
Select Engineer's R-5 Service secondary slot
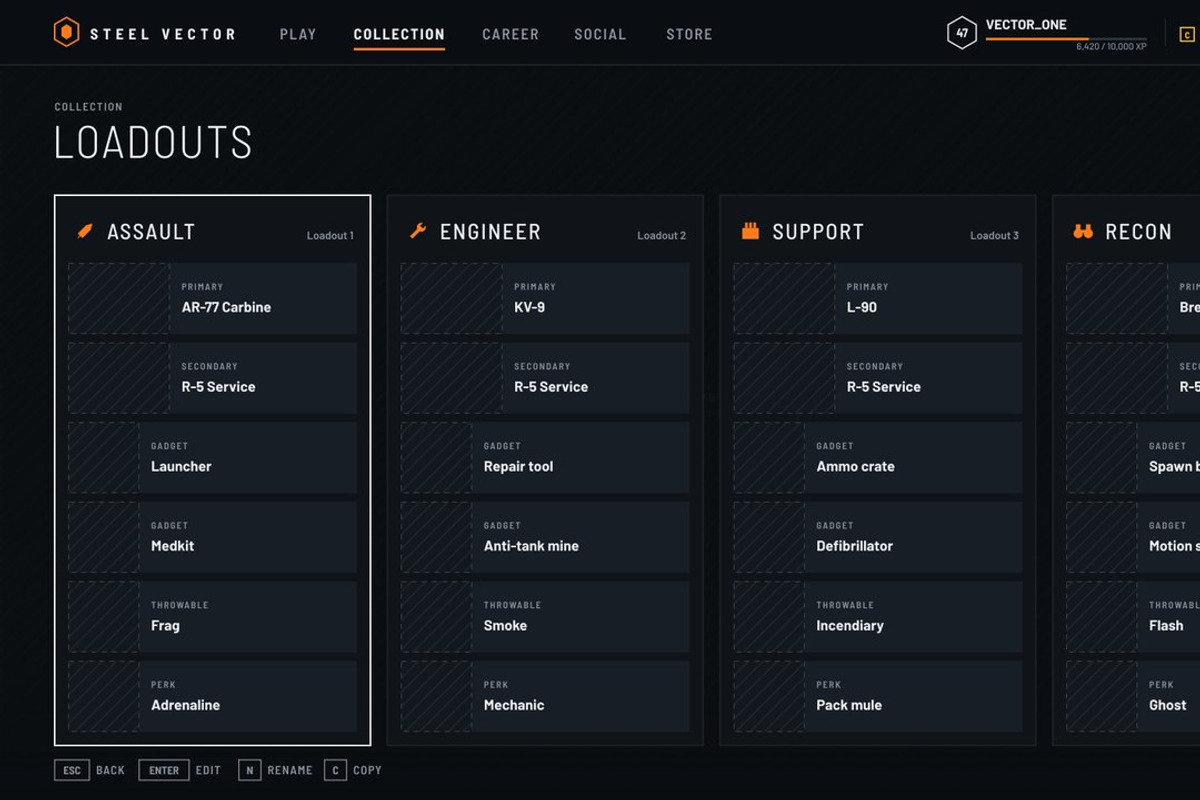545,378
